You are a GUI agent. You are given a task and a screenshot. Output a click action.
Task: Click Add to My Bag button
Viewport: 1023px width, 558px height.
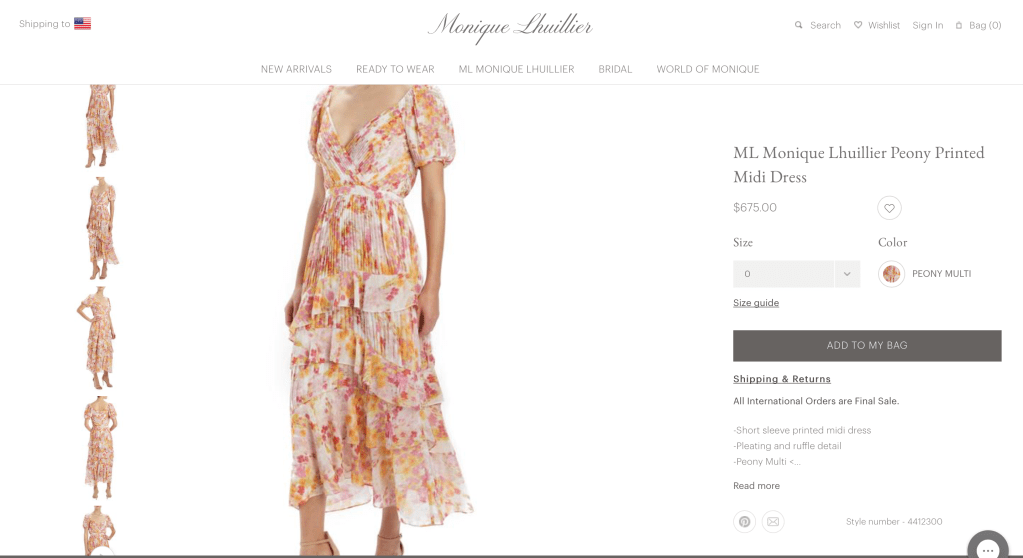click(867, 345)
